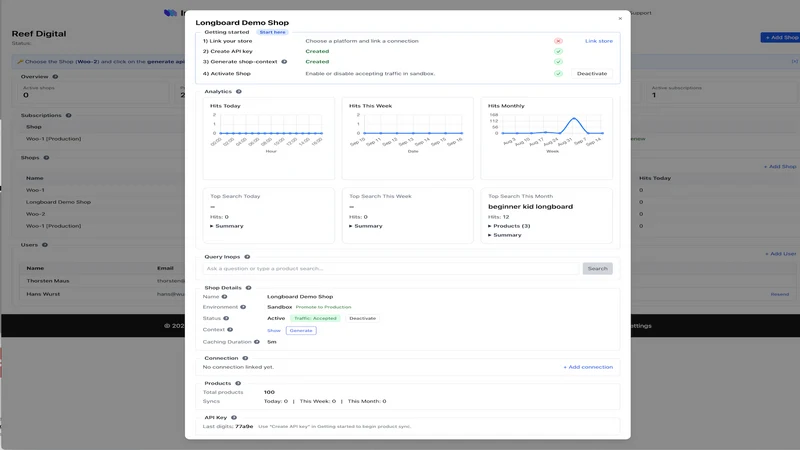Viewport: 800px width, 450px height.
Task: Select Woo-1 [Production] under Subscriptions
Action: pyautogui.click(x=54, y=139)
